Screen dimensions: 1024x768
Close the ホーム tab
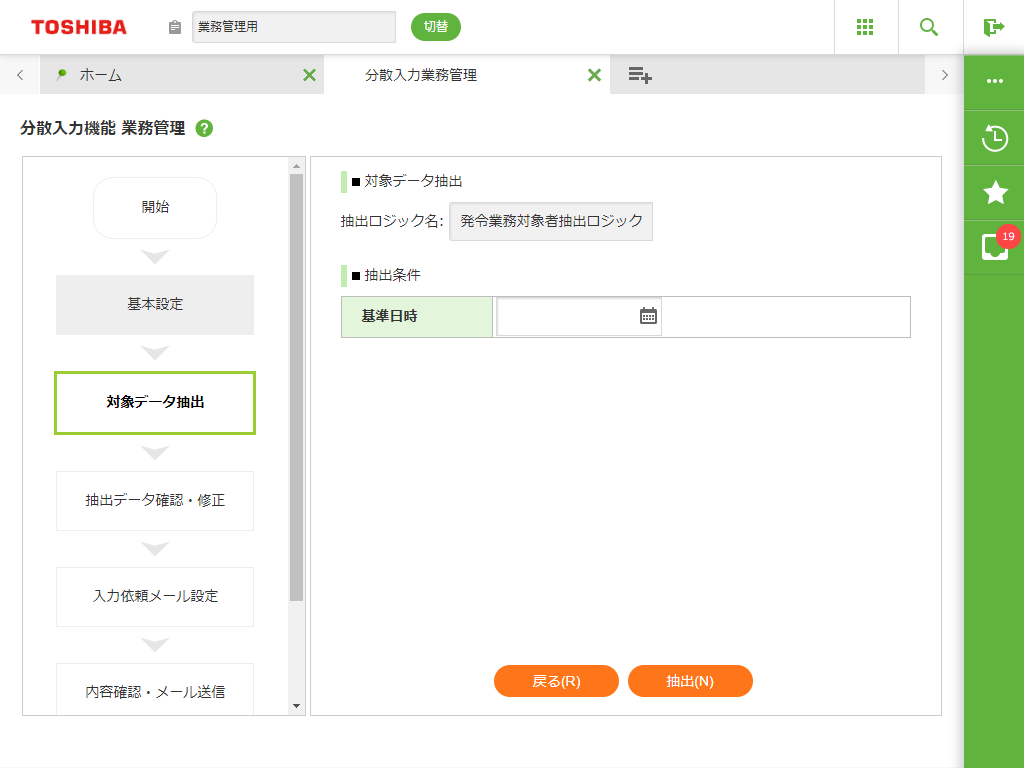coord(309,75)
